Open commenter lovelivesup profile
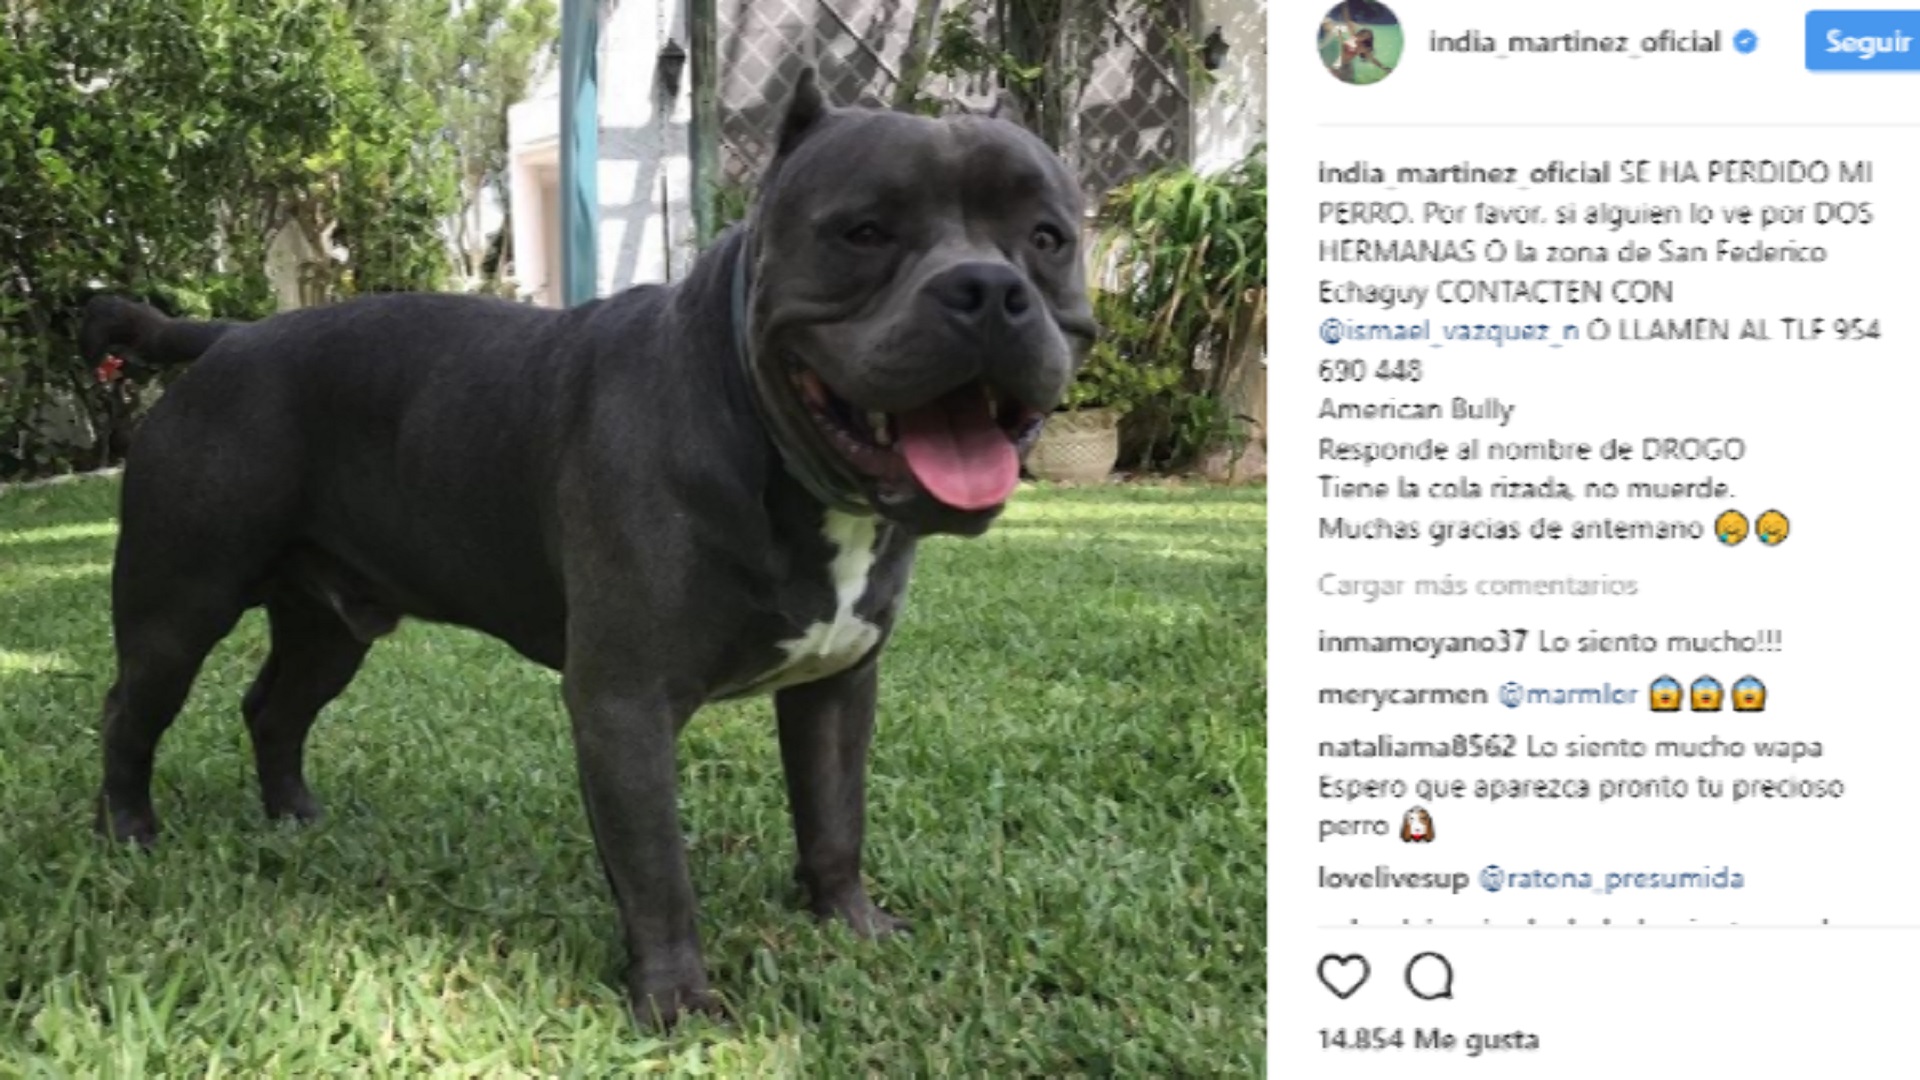This screenshot has width=1920, height=1080. click(1393, 878)
